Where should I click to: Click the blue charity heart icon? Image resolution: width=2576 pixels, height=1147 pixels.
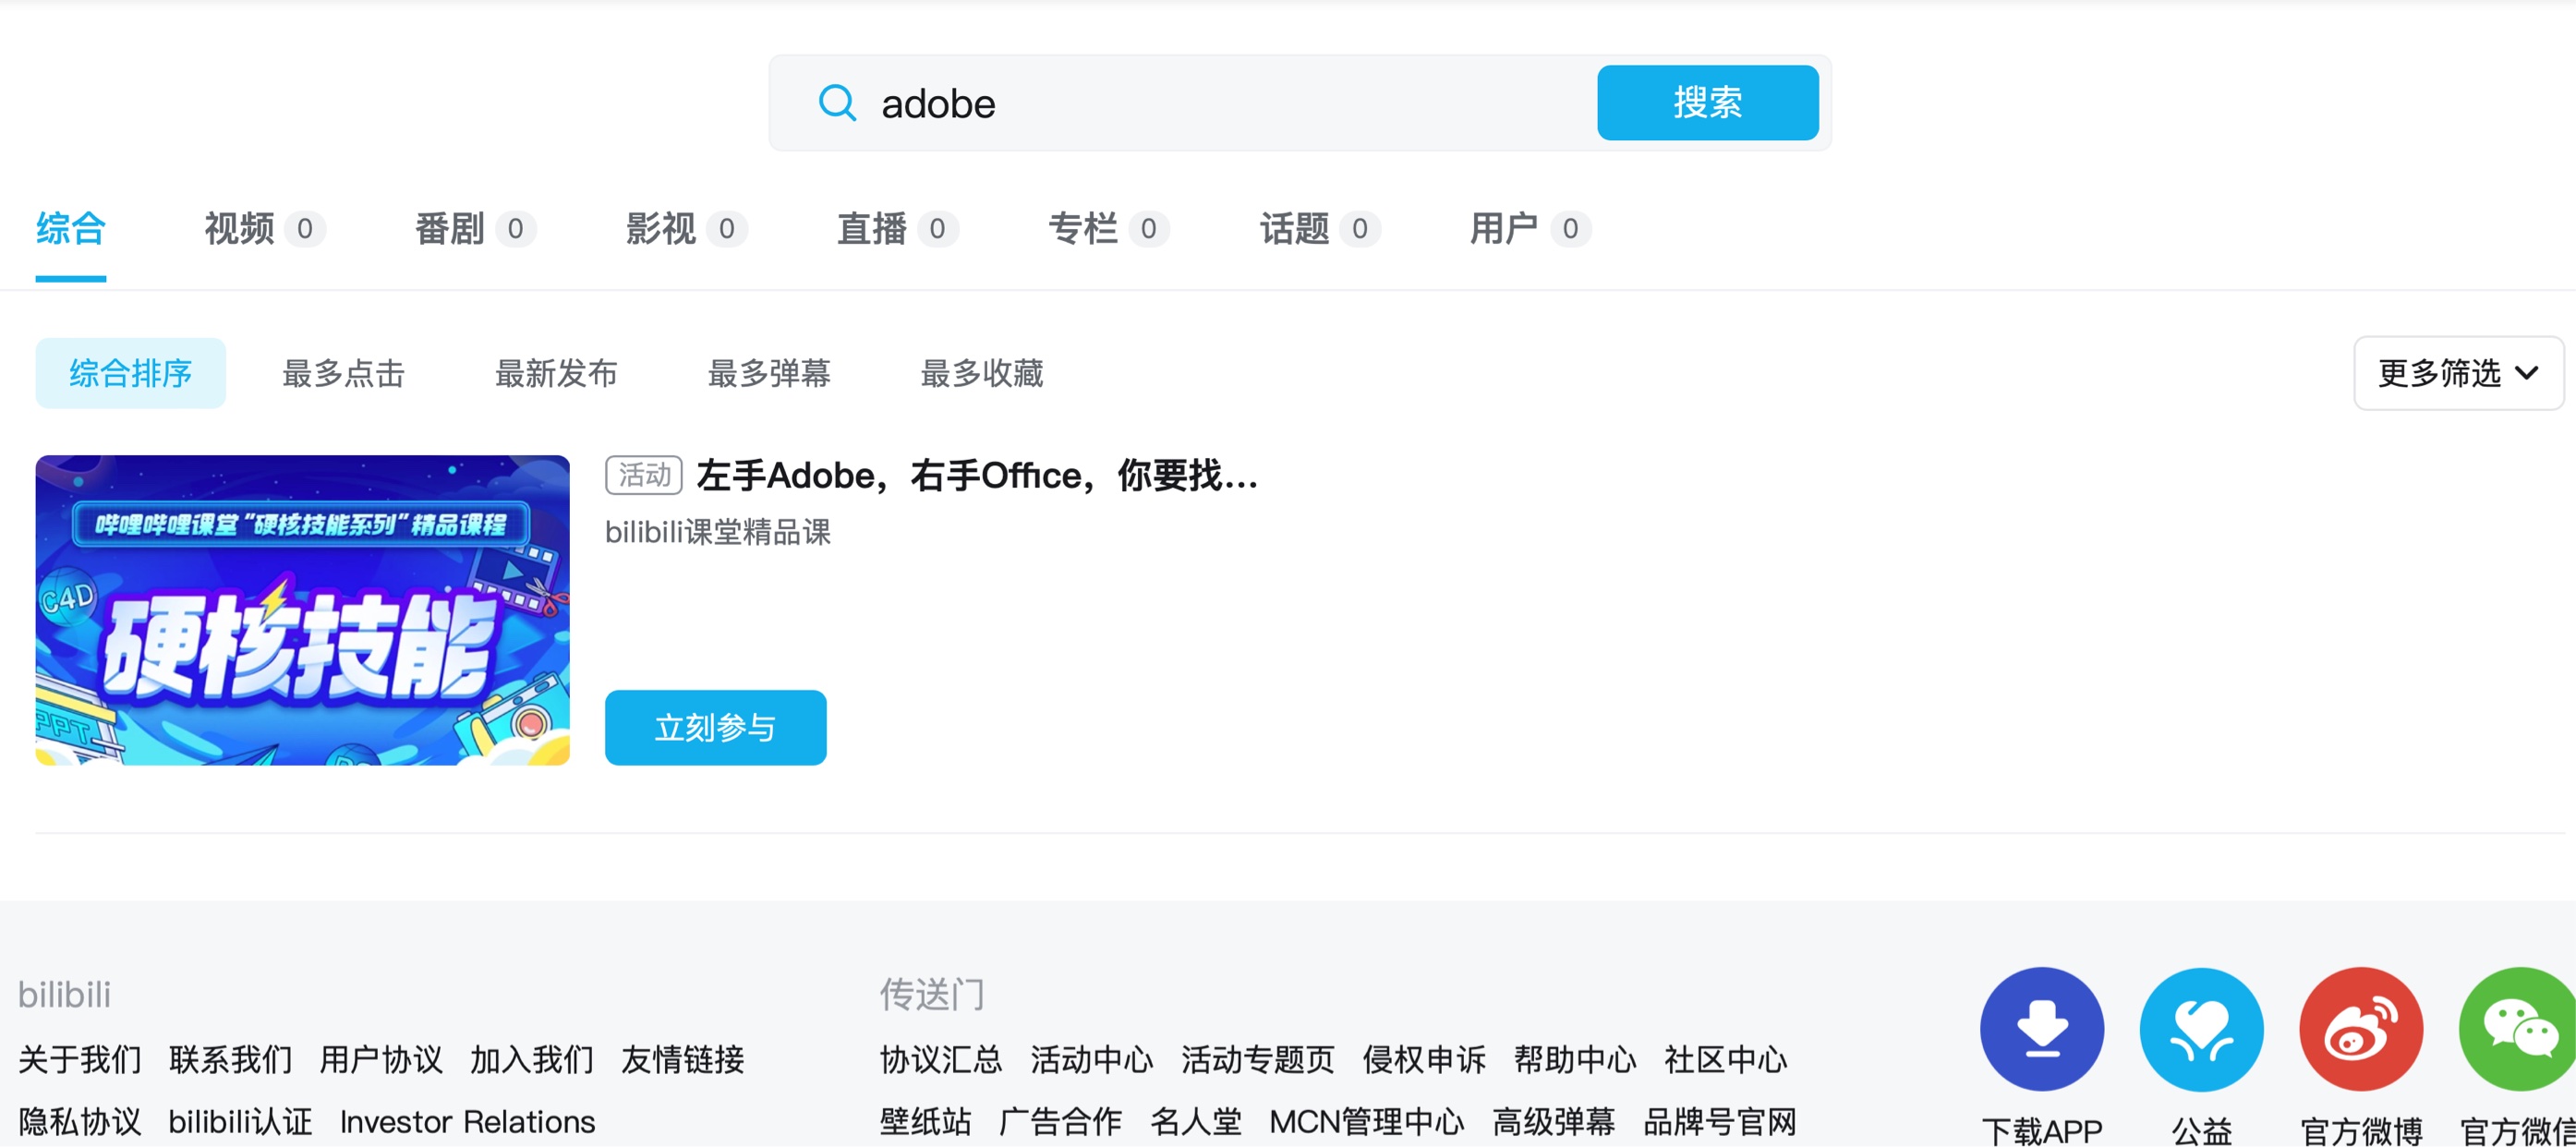coord(2200,1029)
